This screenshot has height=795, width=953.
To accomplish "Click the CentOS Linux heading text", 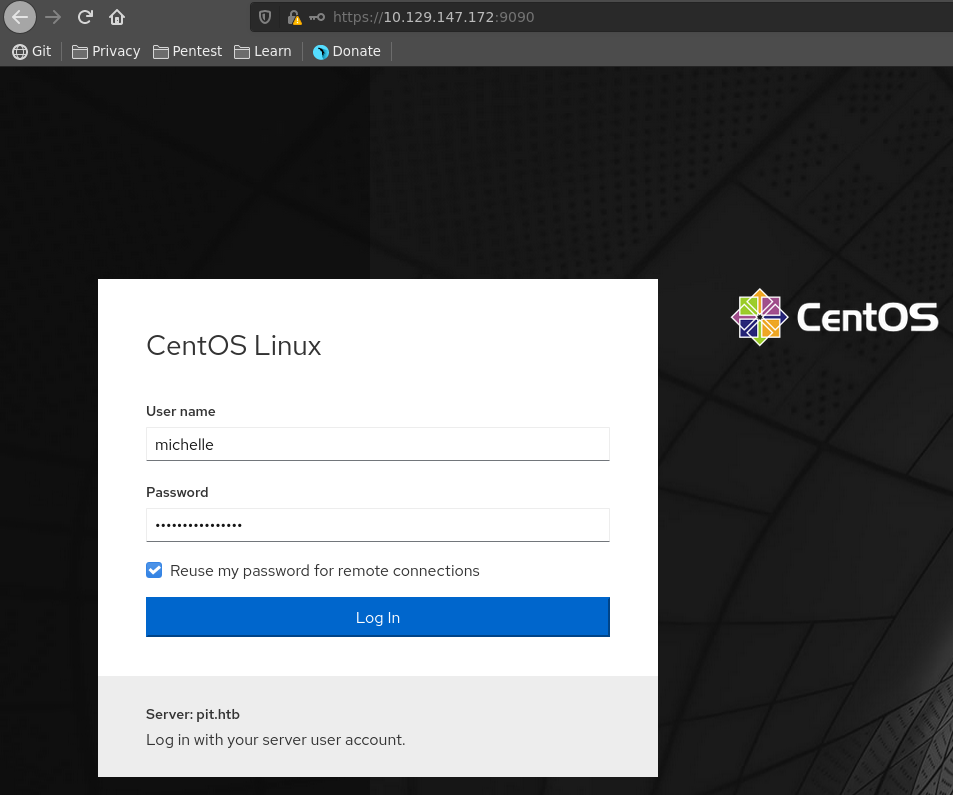I will click(234, 346).
